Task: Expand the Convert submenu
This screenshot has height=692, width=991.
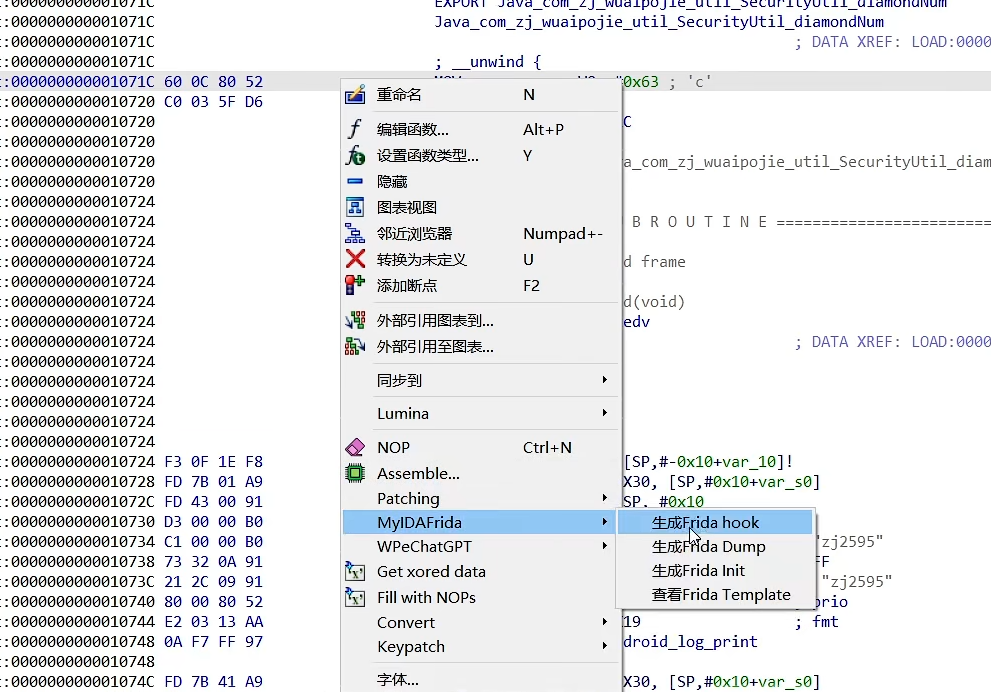Action: tap(480, 622)
